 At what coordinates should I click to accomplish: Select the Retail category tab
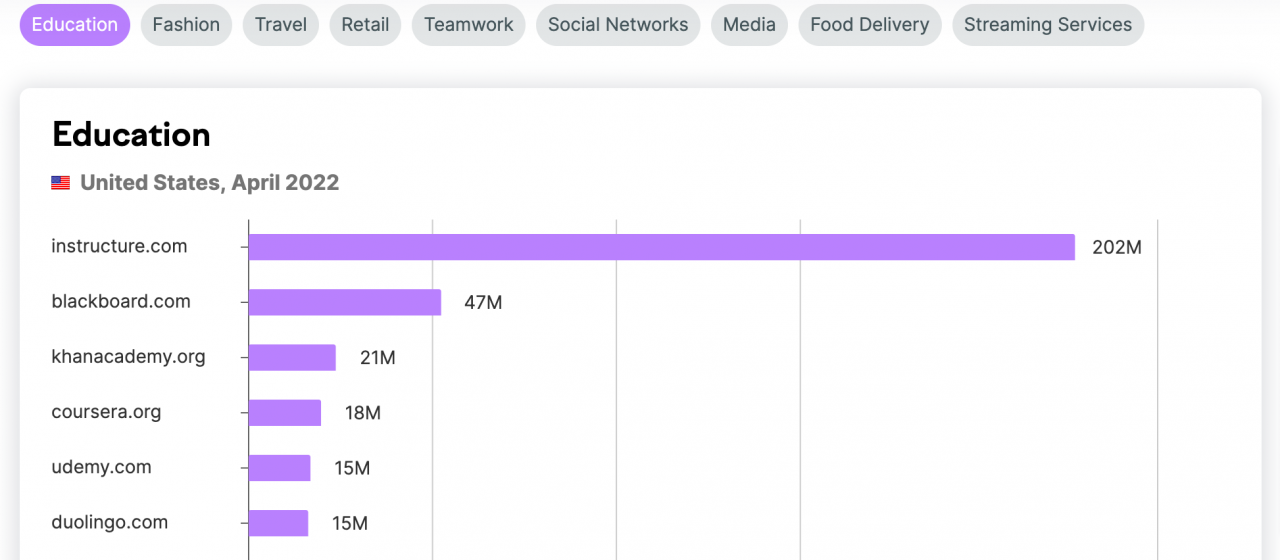[x=365, y=25]
